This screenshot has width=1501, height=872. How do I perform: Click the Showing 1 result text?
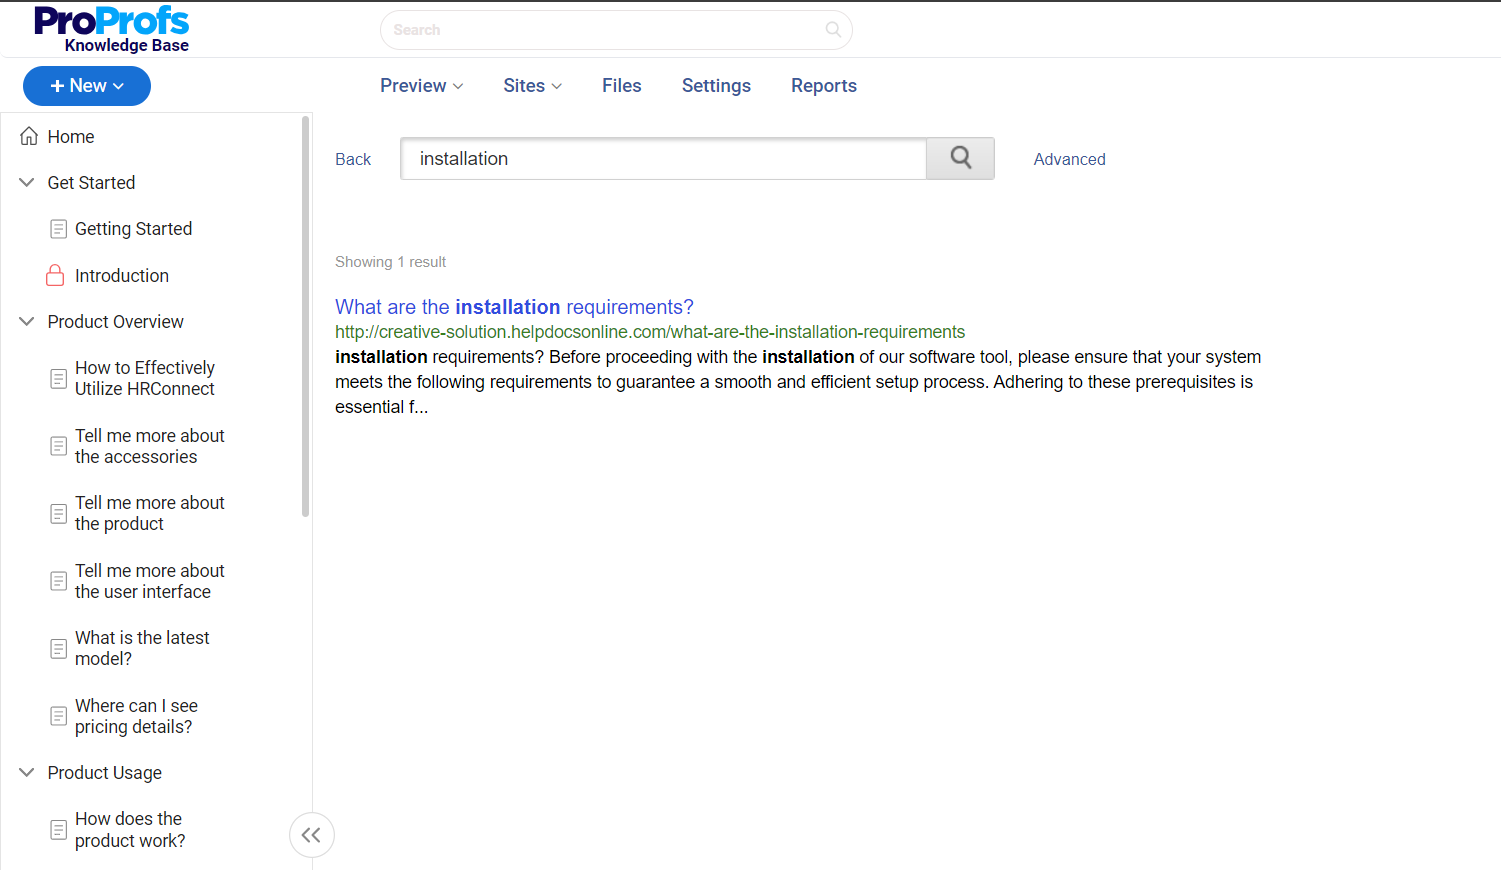pyautogui.click(x=391, y=262)
